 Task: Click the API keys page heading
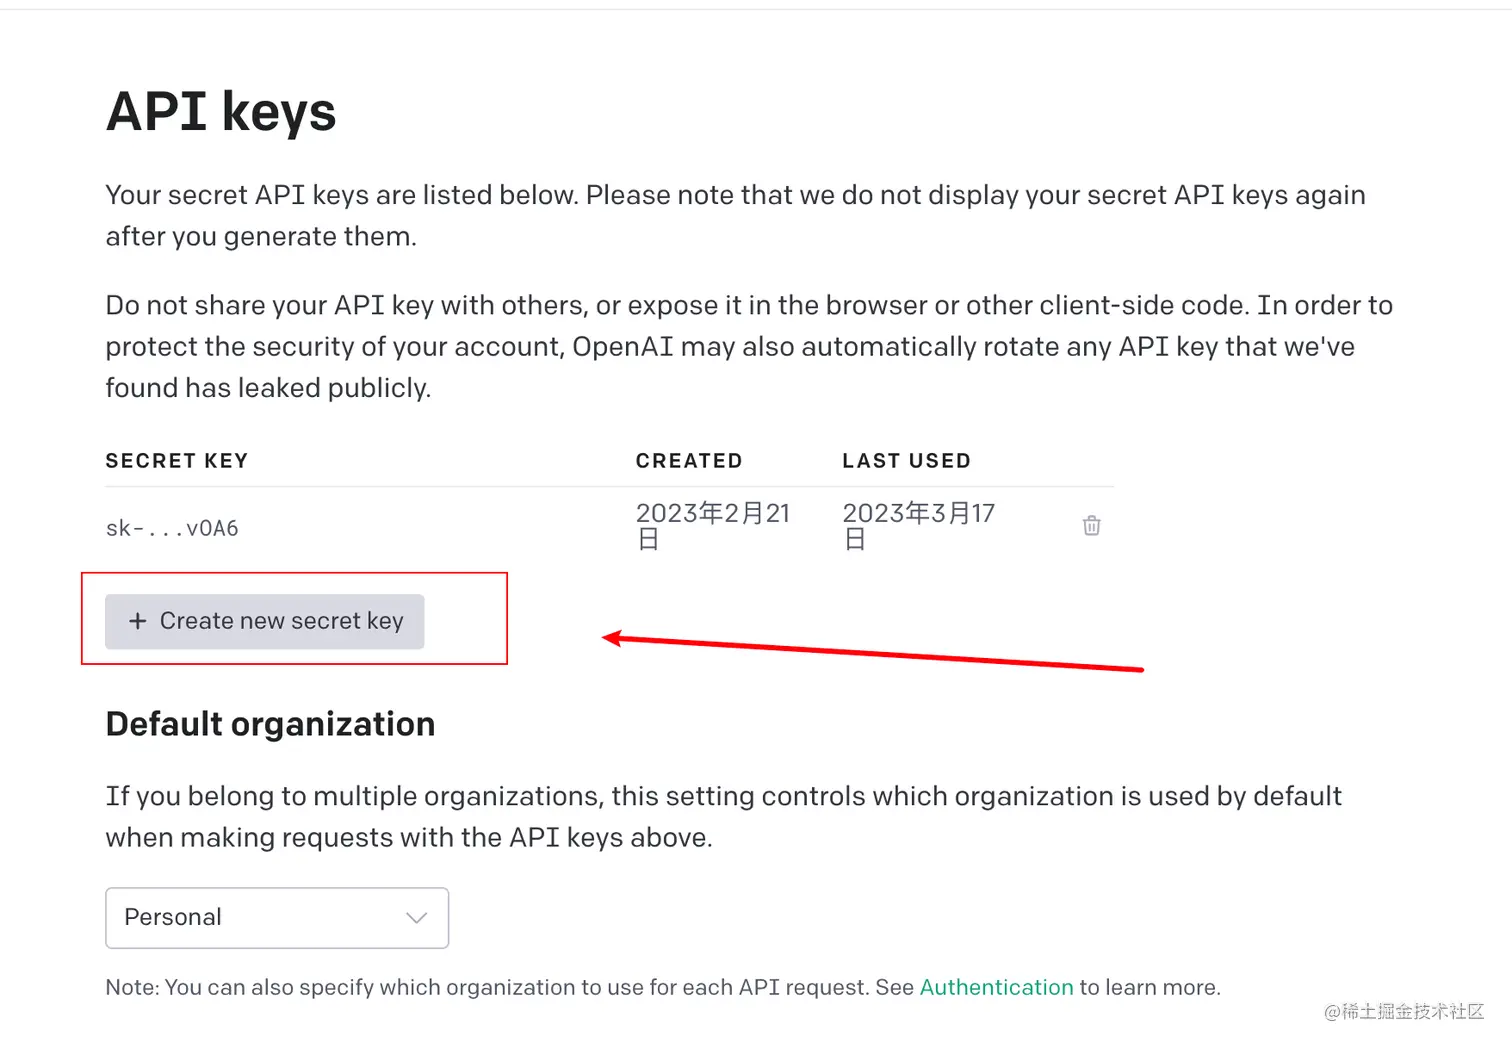coord(221,112)
